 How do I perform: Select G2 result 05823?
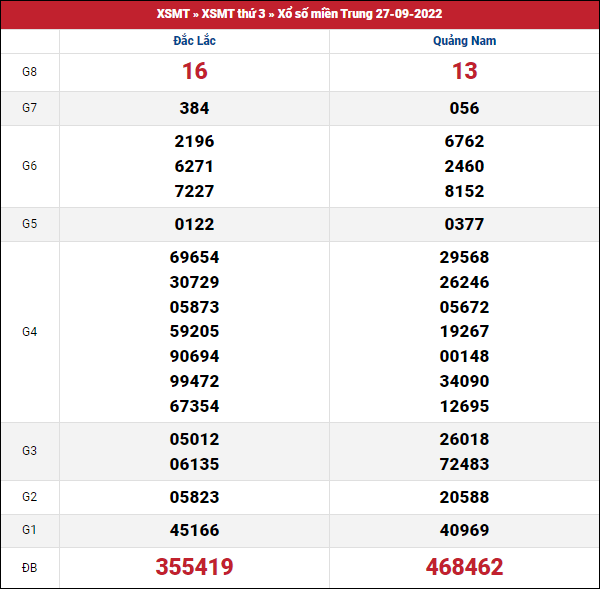(x=194, y=498)
